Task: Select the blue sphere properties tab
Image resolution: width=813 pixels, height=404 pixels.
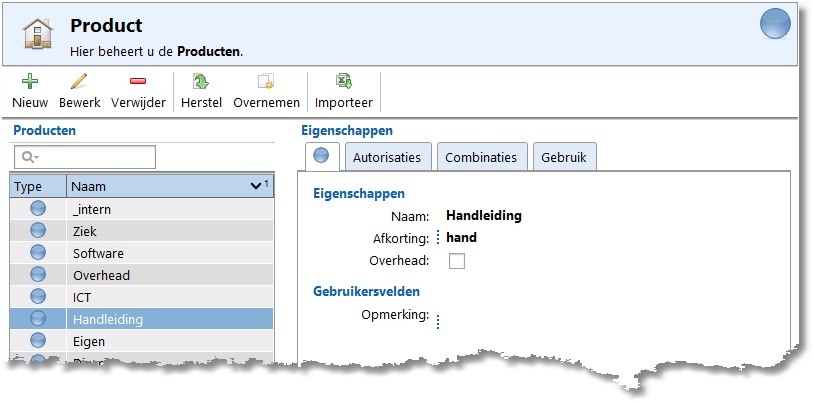Action: click(x=321, y=157)
